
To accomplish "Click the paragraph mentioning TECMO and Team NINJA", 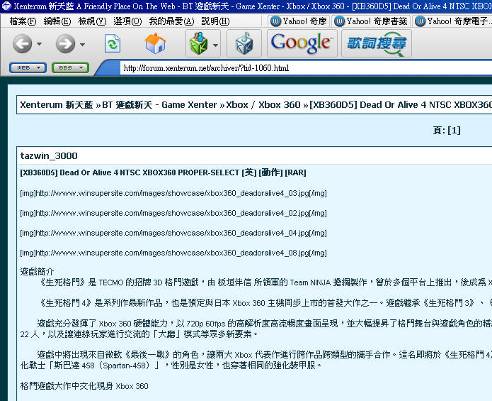I will pyautogui.click(x=266, y=283).
